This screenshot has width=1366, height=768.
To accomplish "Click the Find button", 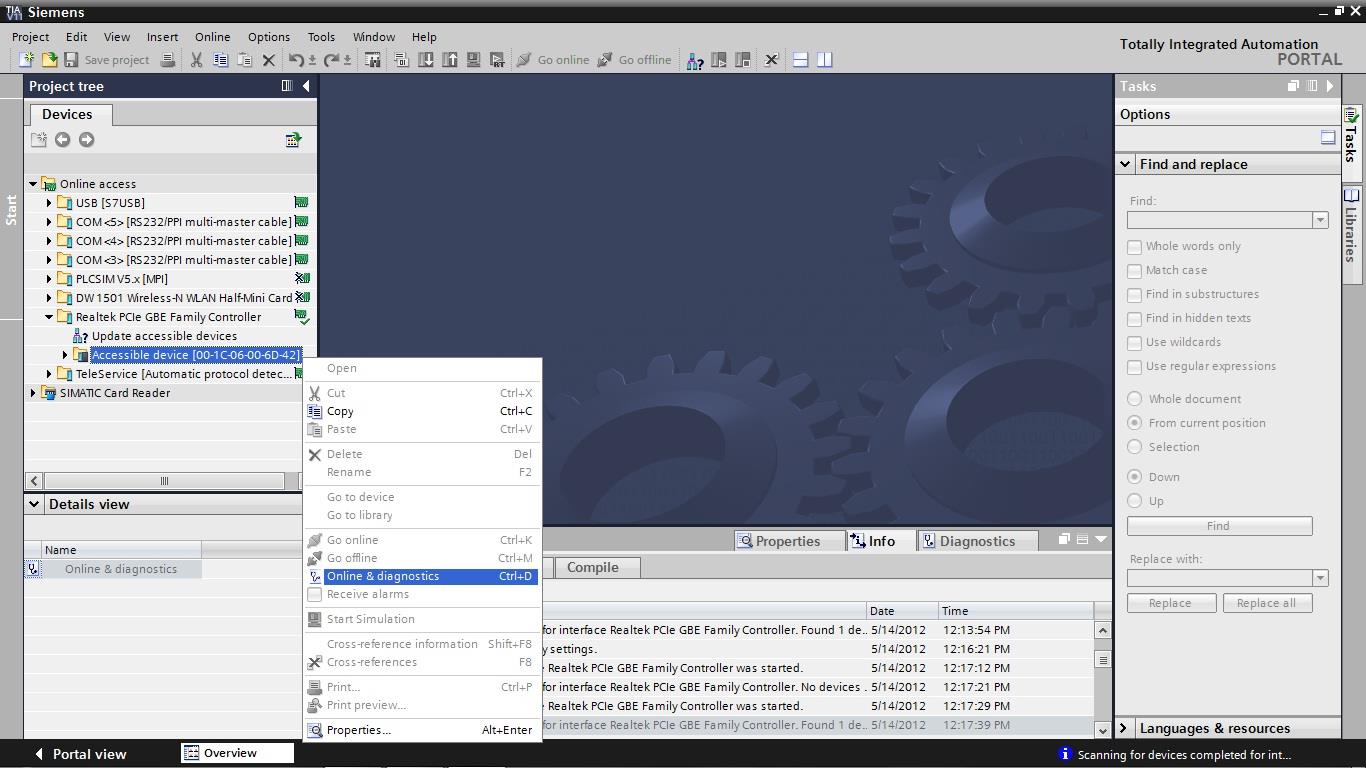I will pos(1219,526).
